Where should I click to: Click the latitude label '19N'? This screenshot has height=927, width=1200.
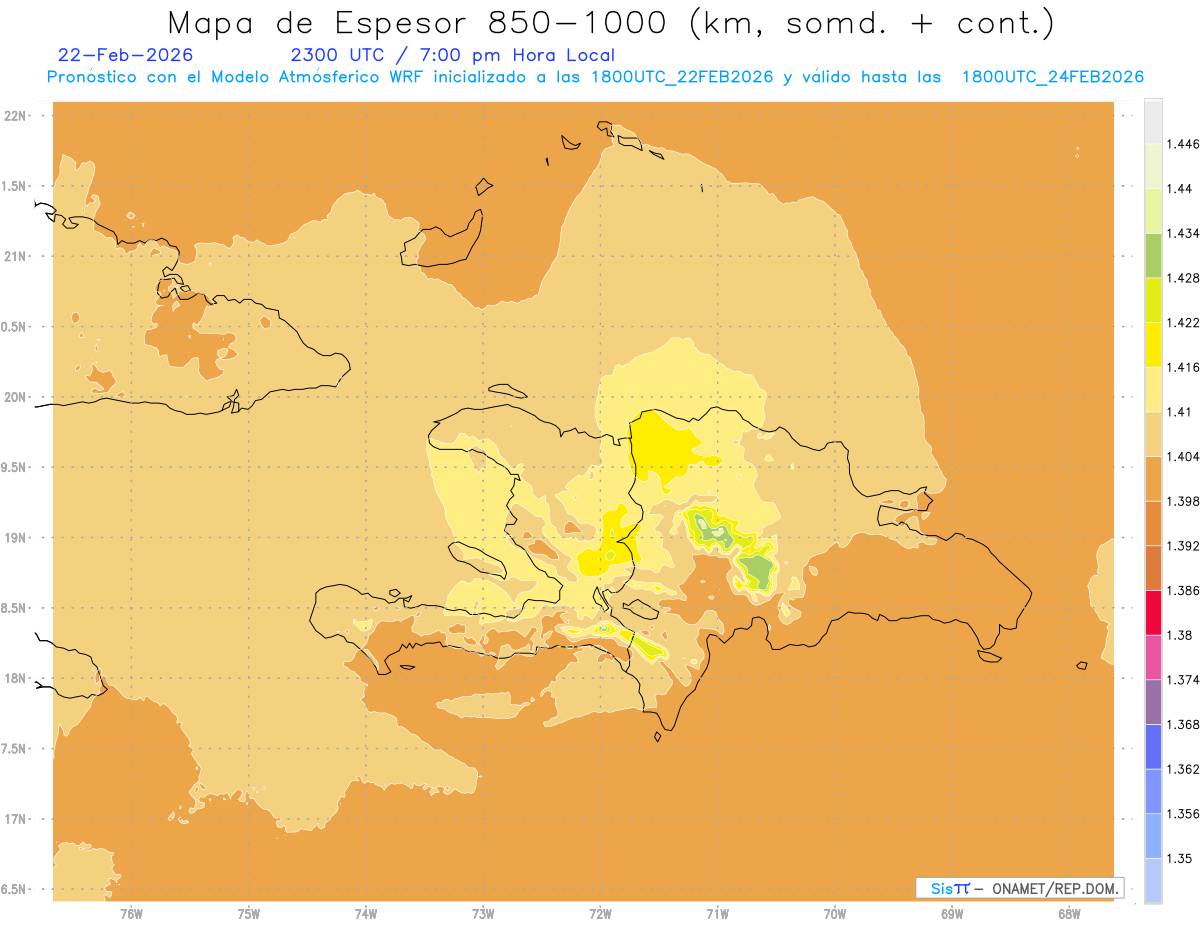pos(17,537)
